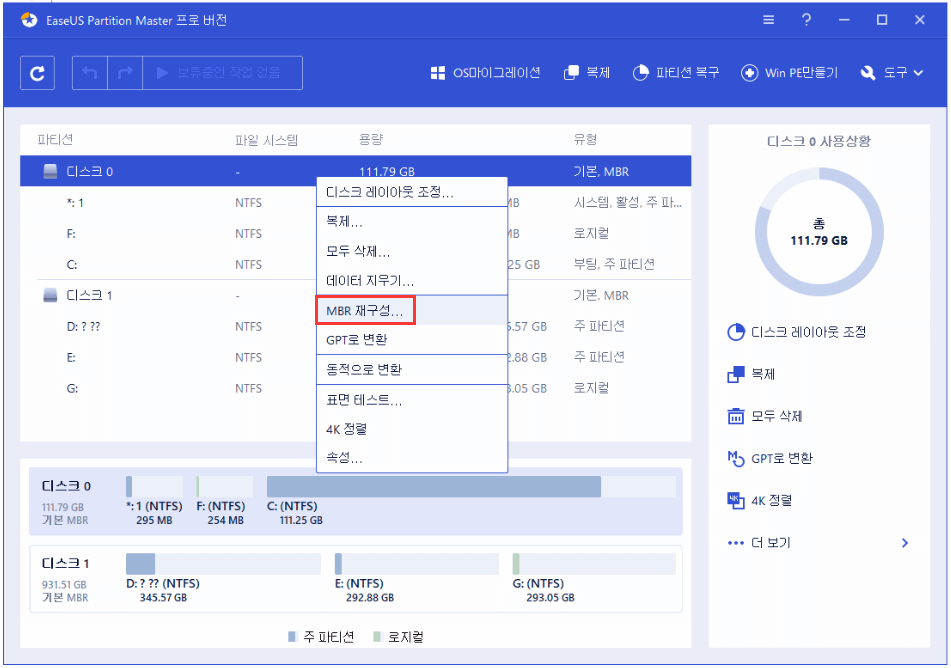Open the 복제 feature on the toolbar
The image size is (951, 668).
click(588, 72)
